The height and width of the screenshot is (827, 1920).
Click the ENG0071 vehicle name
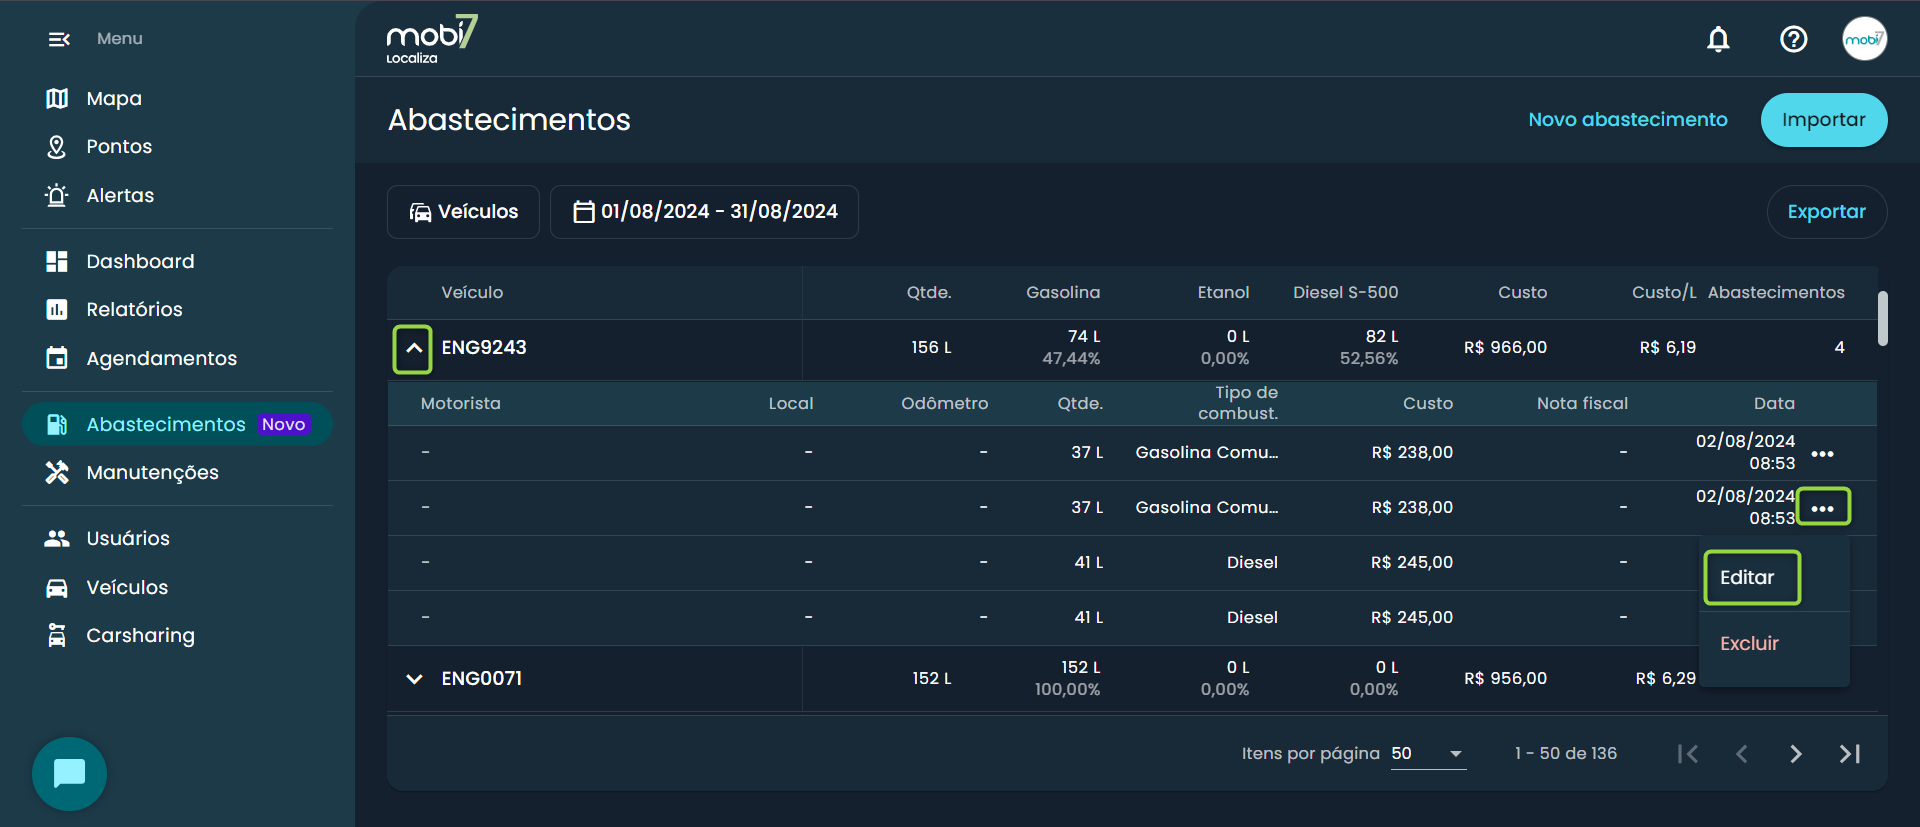(x=482, y=679)
